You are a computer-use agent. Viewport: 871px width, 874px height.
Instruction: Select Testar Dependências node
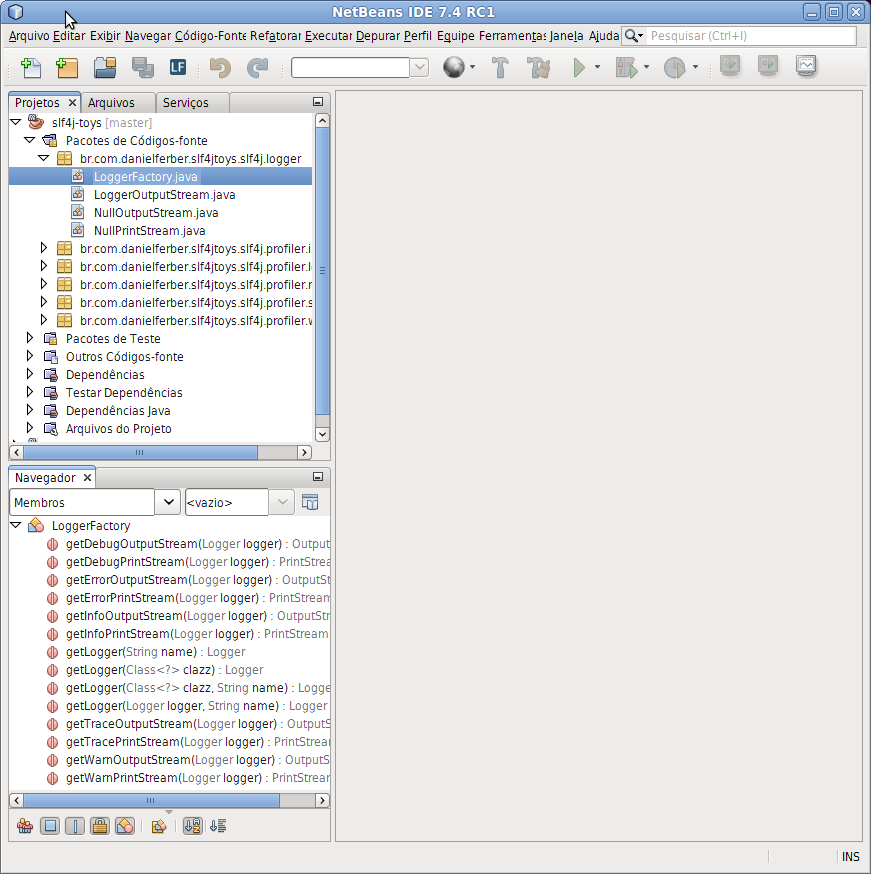[124, 393]
